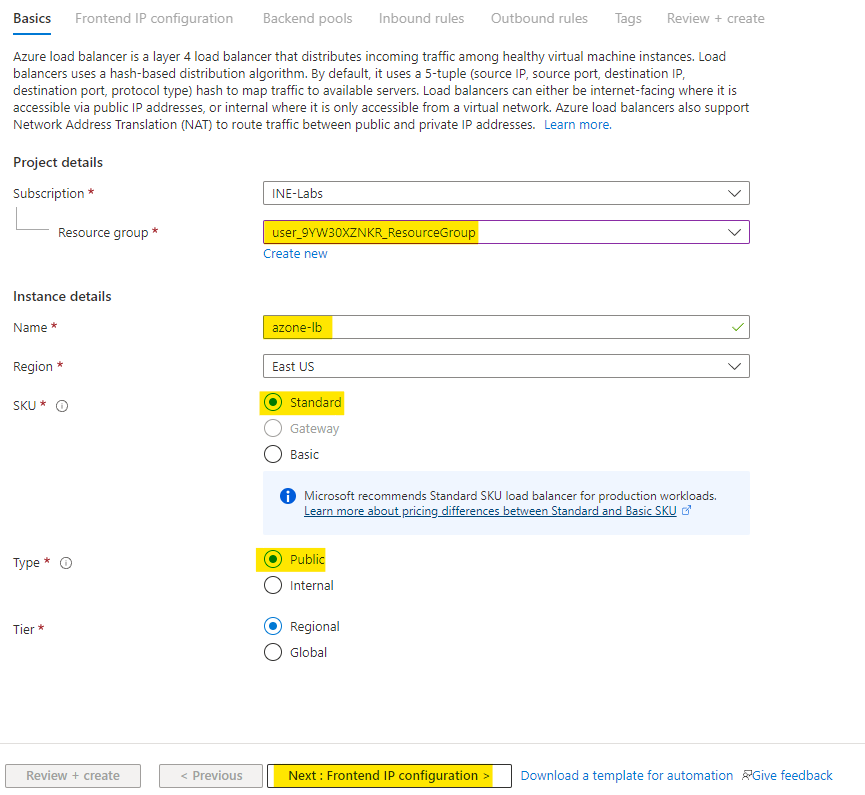Click the blue information icon in SKU notice
The height and width of the screenshot is (795, 865).
click(288, 496)
